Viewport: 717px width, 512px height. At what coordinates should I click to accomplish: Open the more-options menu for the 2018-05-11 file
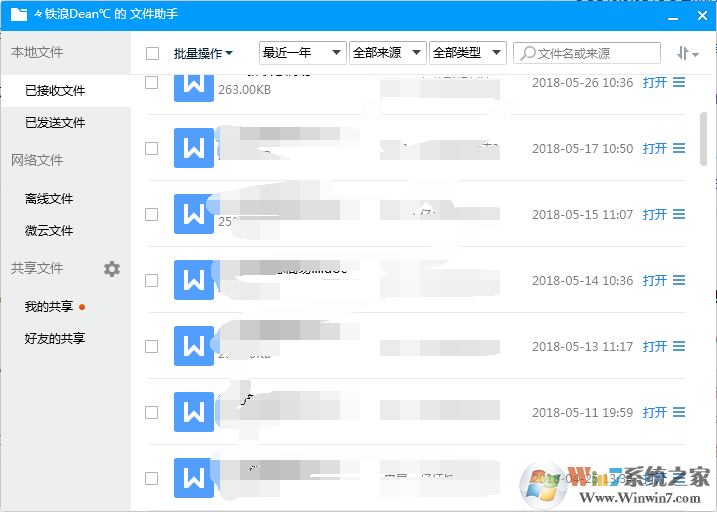(679, 412)
